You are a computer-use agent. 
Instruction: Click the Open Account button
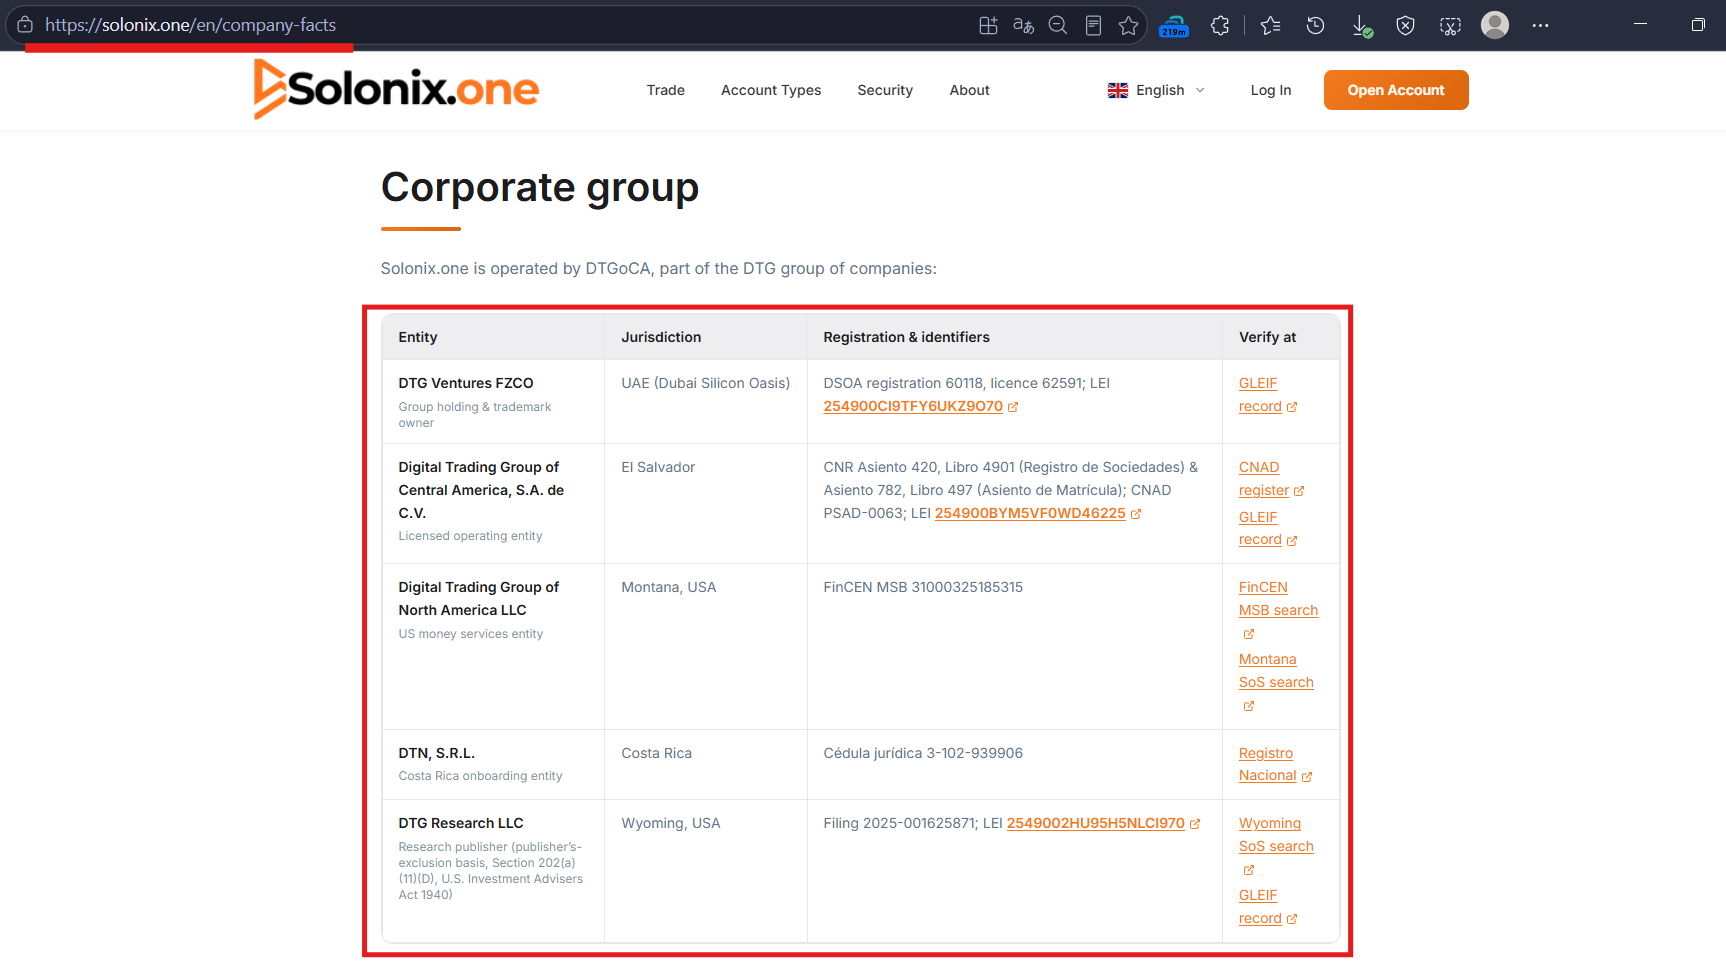1396,90
